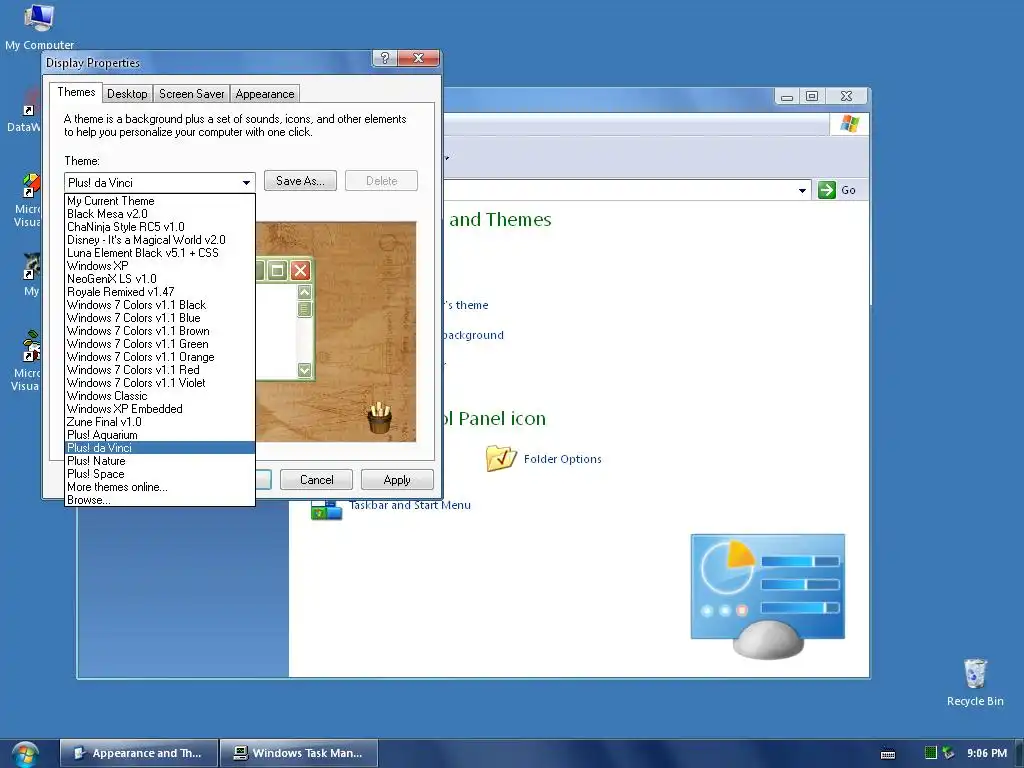Select My Current Theme from the list
Viewport: 1024px width, 768px height.
click(x=160, y=201)
